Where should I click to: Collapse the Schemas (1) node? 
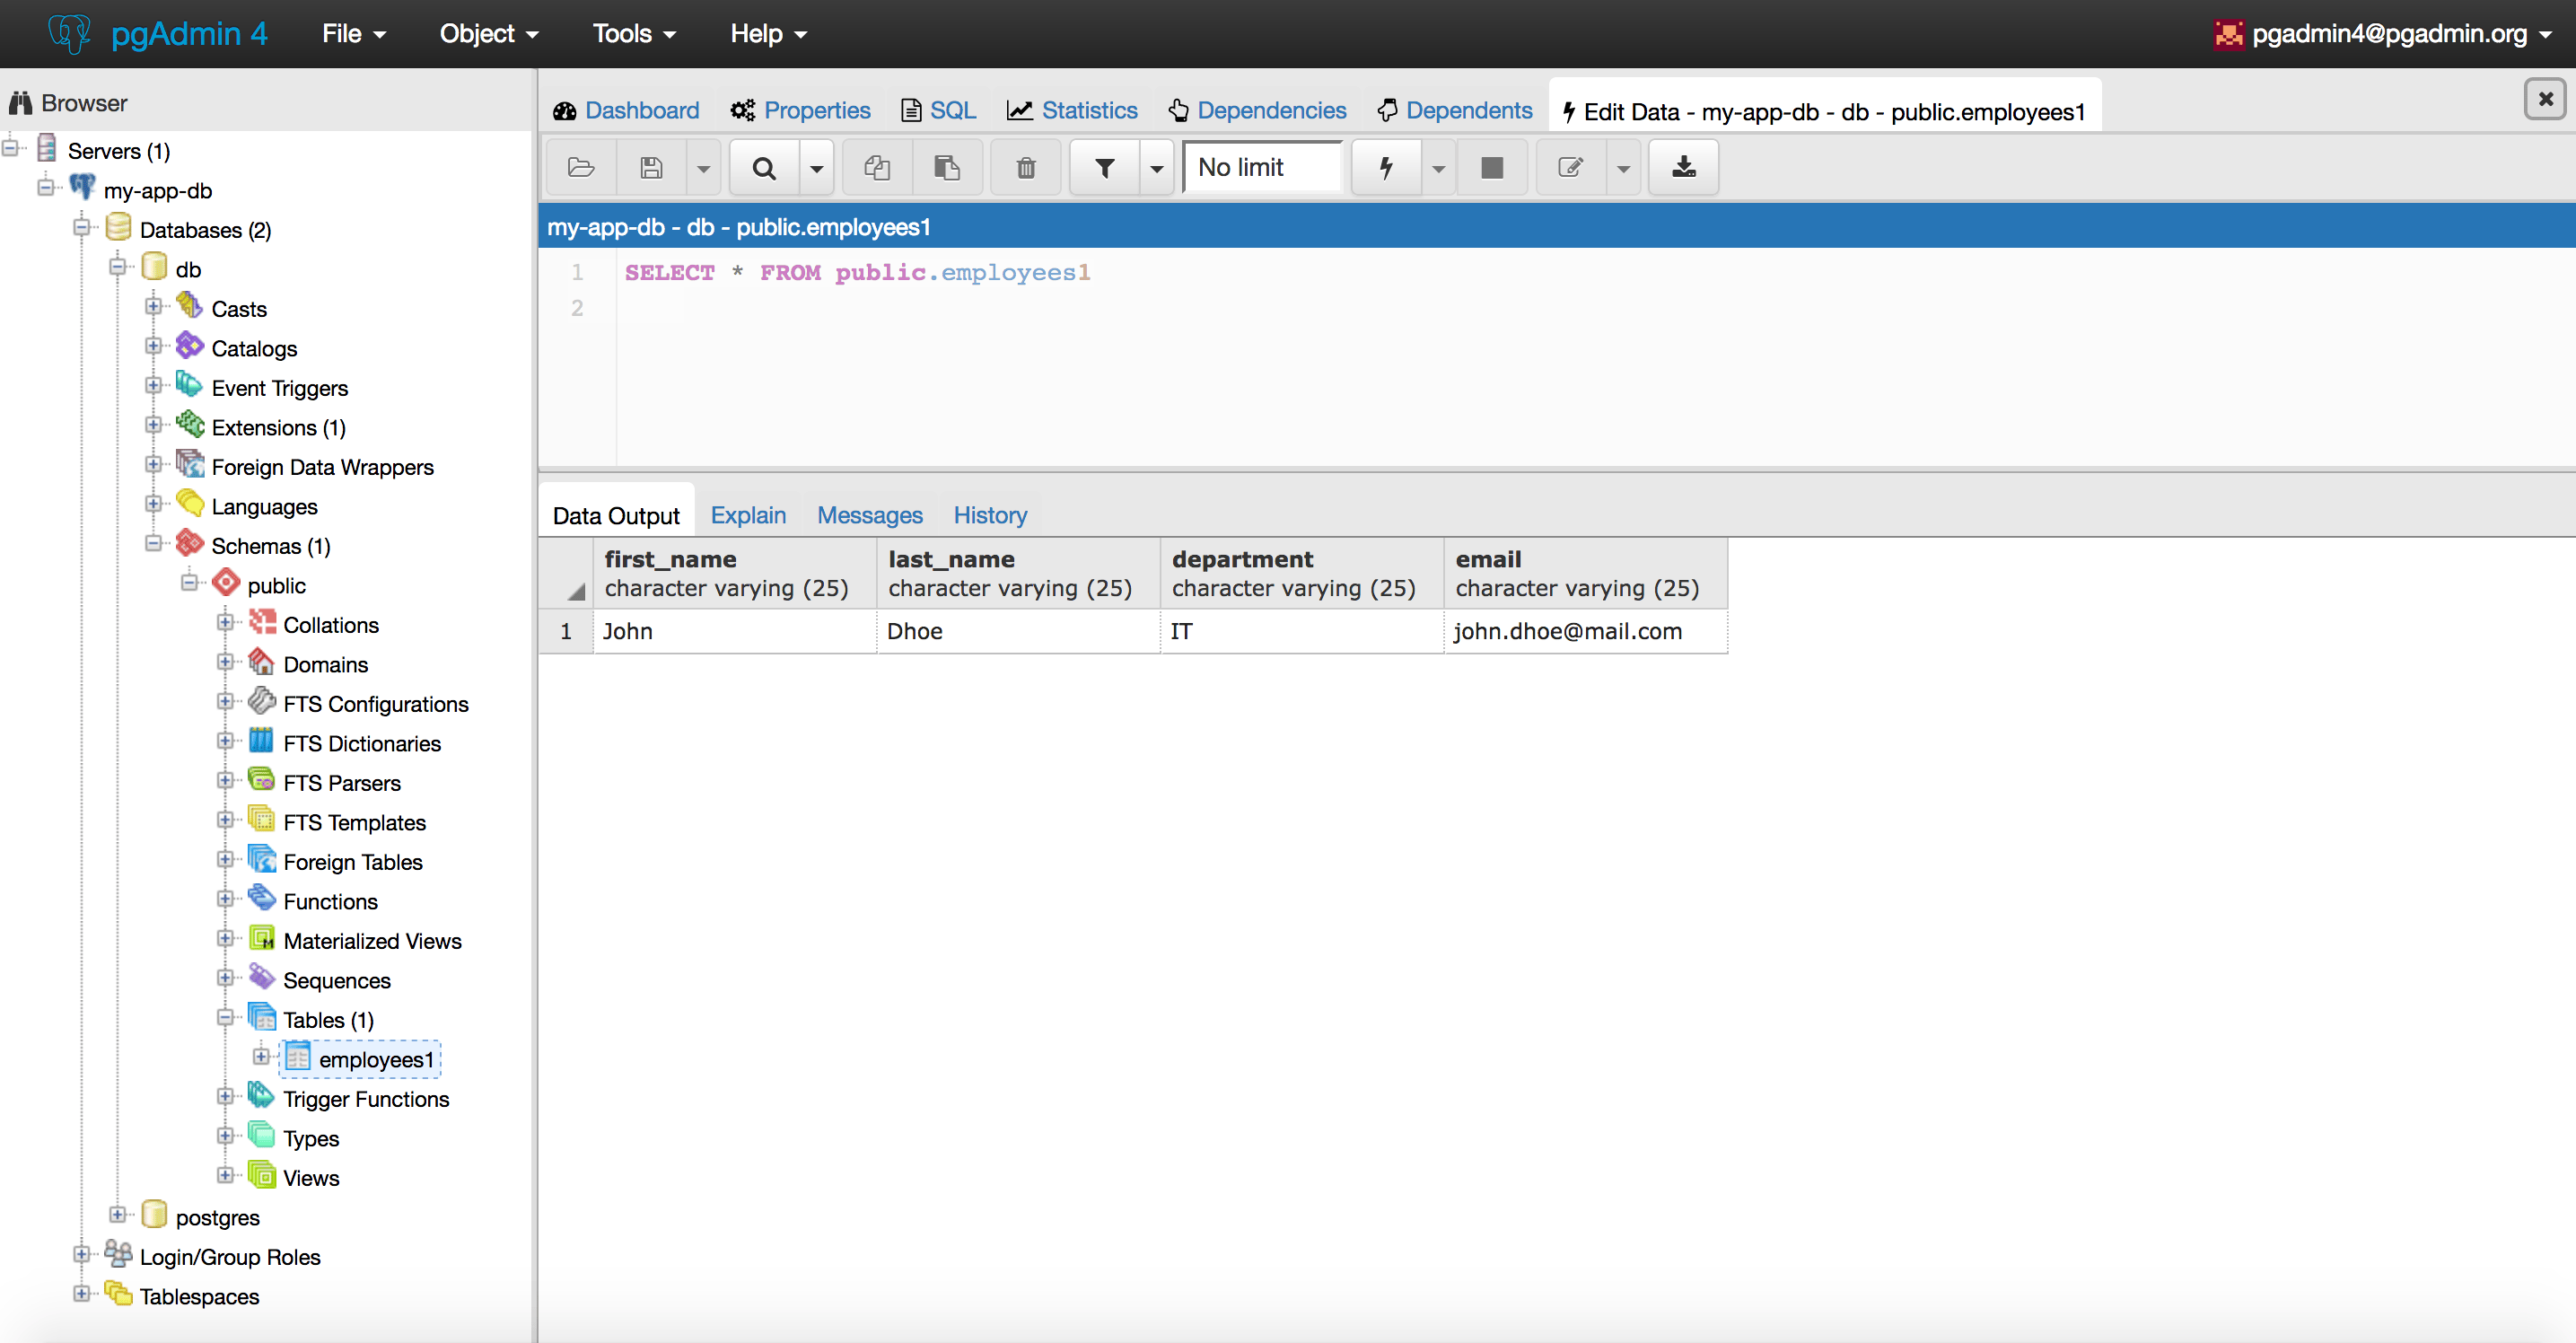tap(153, 543)
